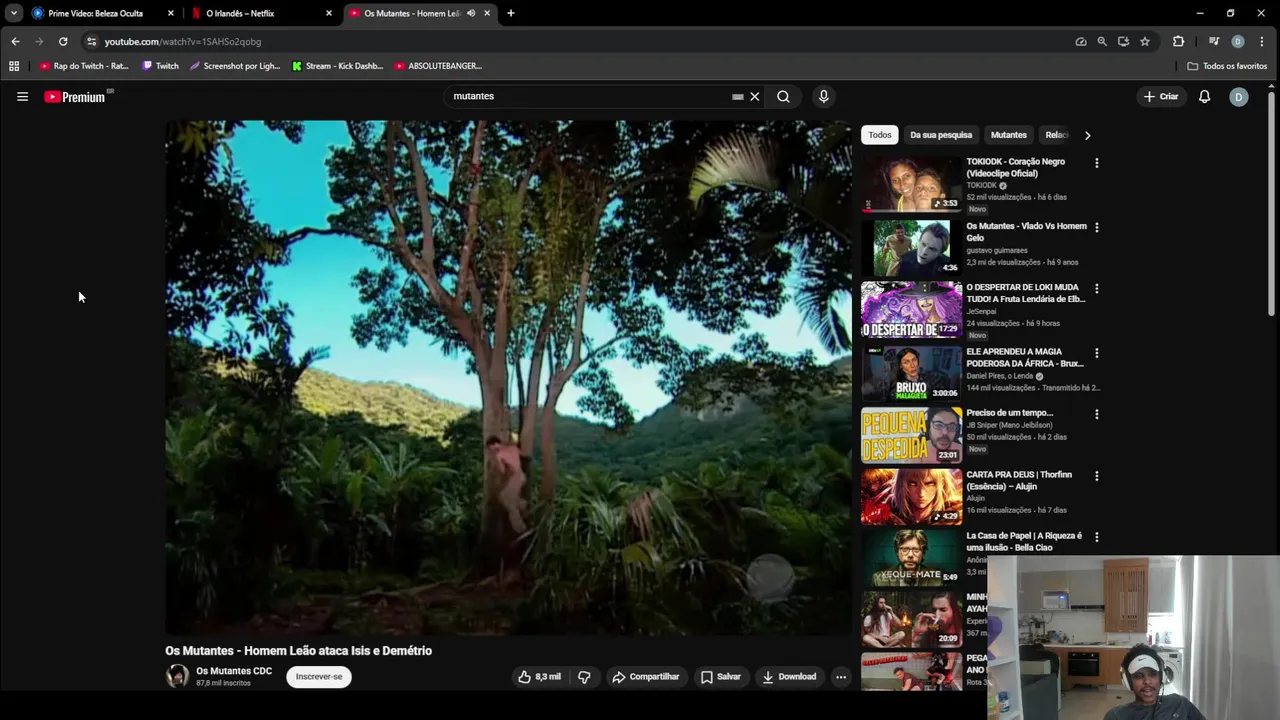Like the video with thumbs up

click(x=539, y=677)
